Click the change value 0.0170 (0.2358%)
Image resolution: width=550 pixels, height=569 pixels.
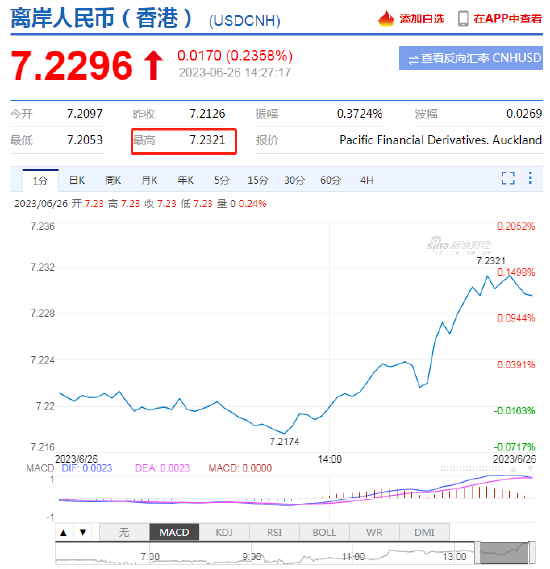(x=235, y=56)
